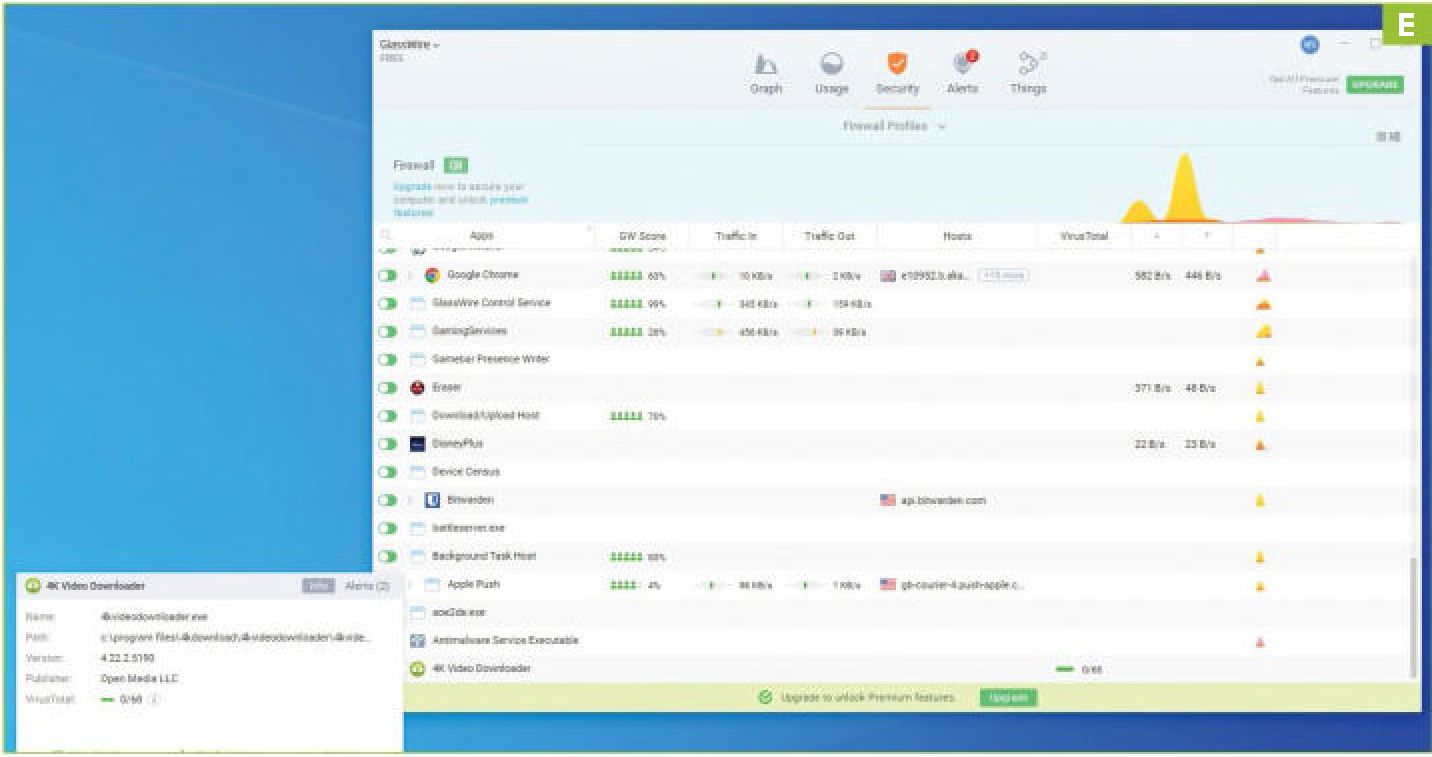Click the 4K Video Downloader icon in the list
1432x757 pixels.
(418, 668)
